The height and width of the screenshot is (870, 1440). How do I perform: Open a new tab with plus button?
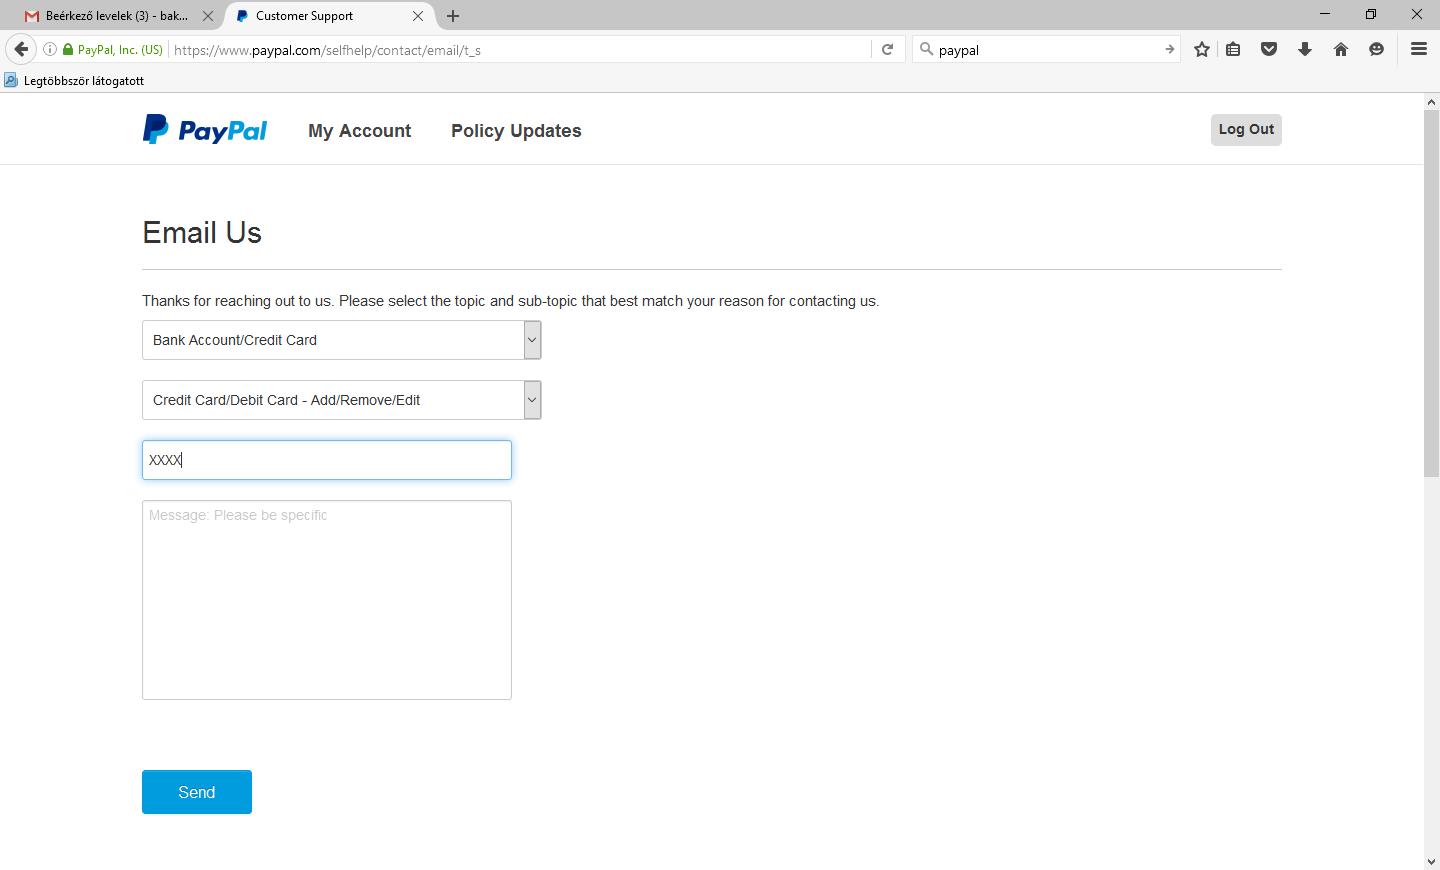(453, 16)
